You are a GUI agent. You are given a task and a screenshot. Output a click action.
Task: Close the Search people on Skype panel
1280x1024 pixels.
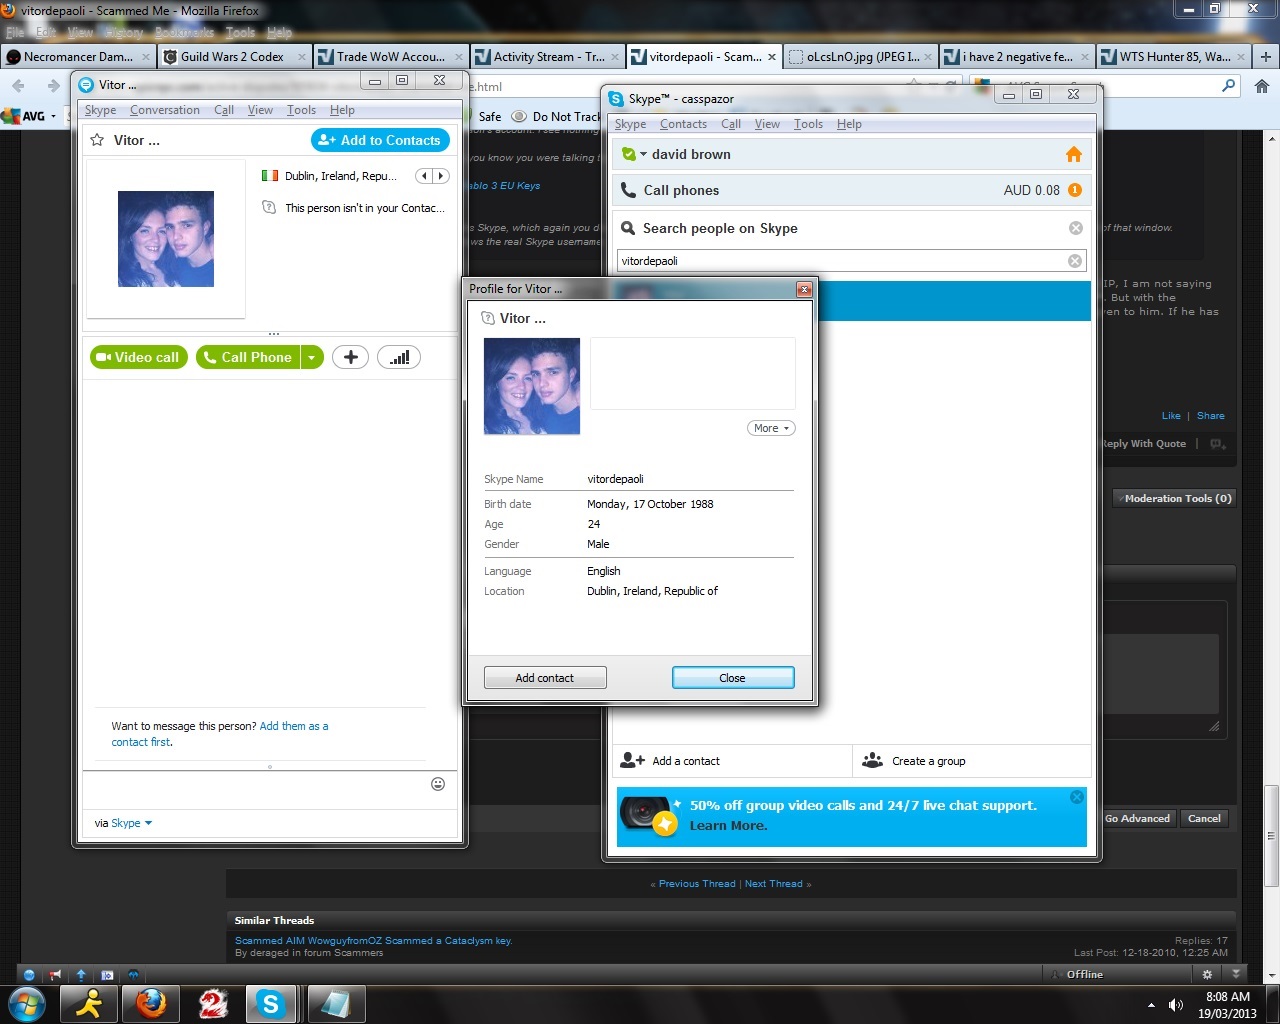click(x=1076, y=228)
